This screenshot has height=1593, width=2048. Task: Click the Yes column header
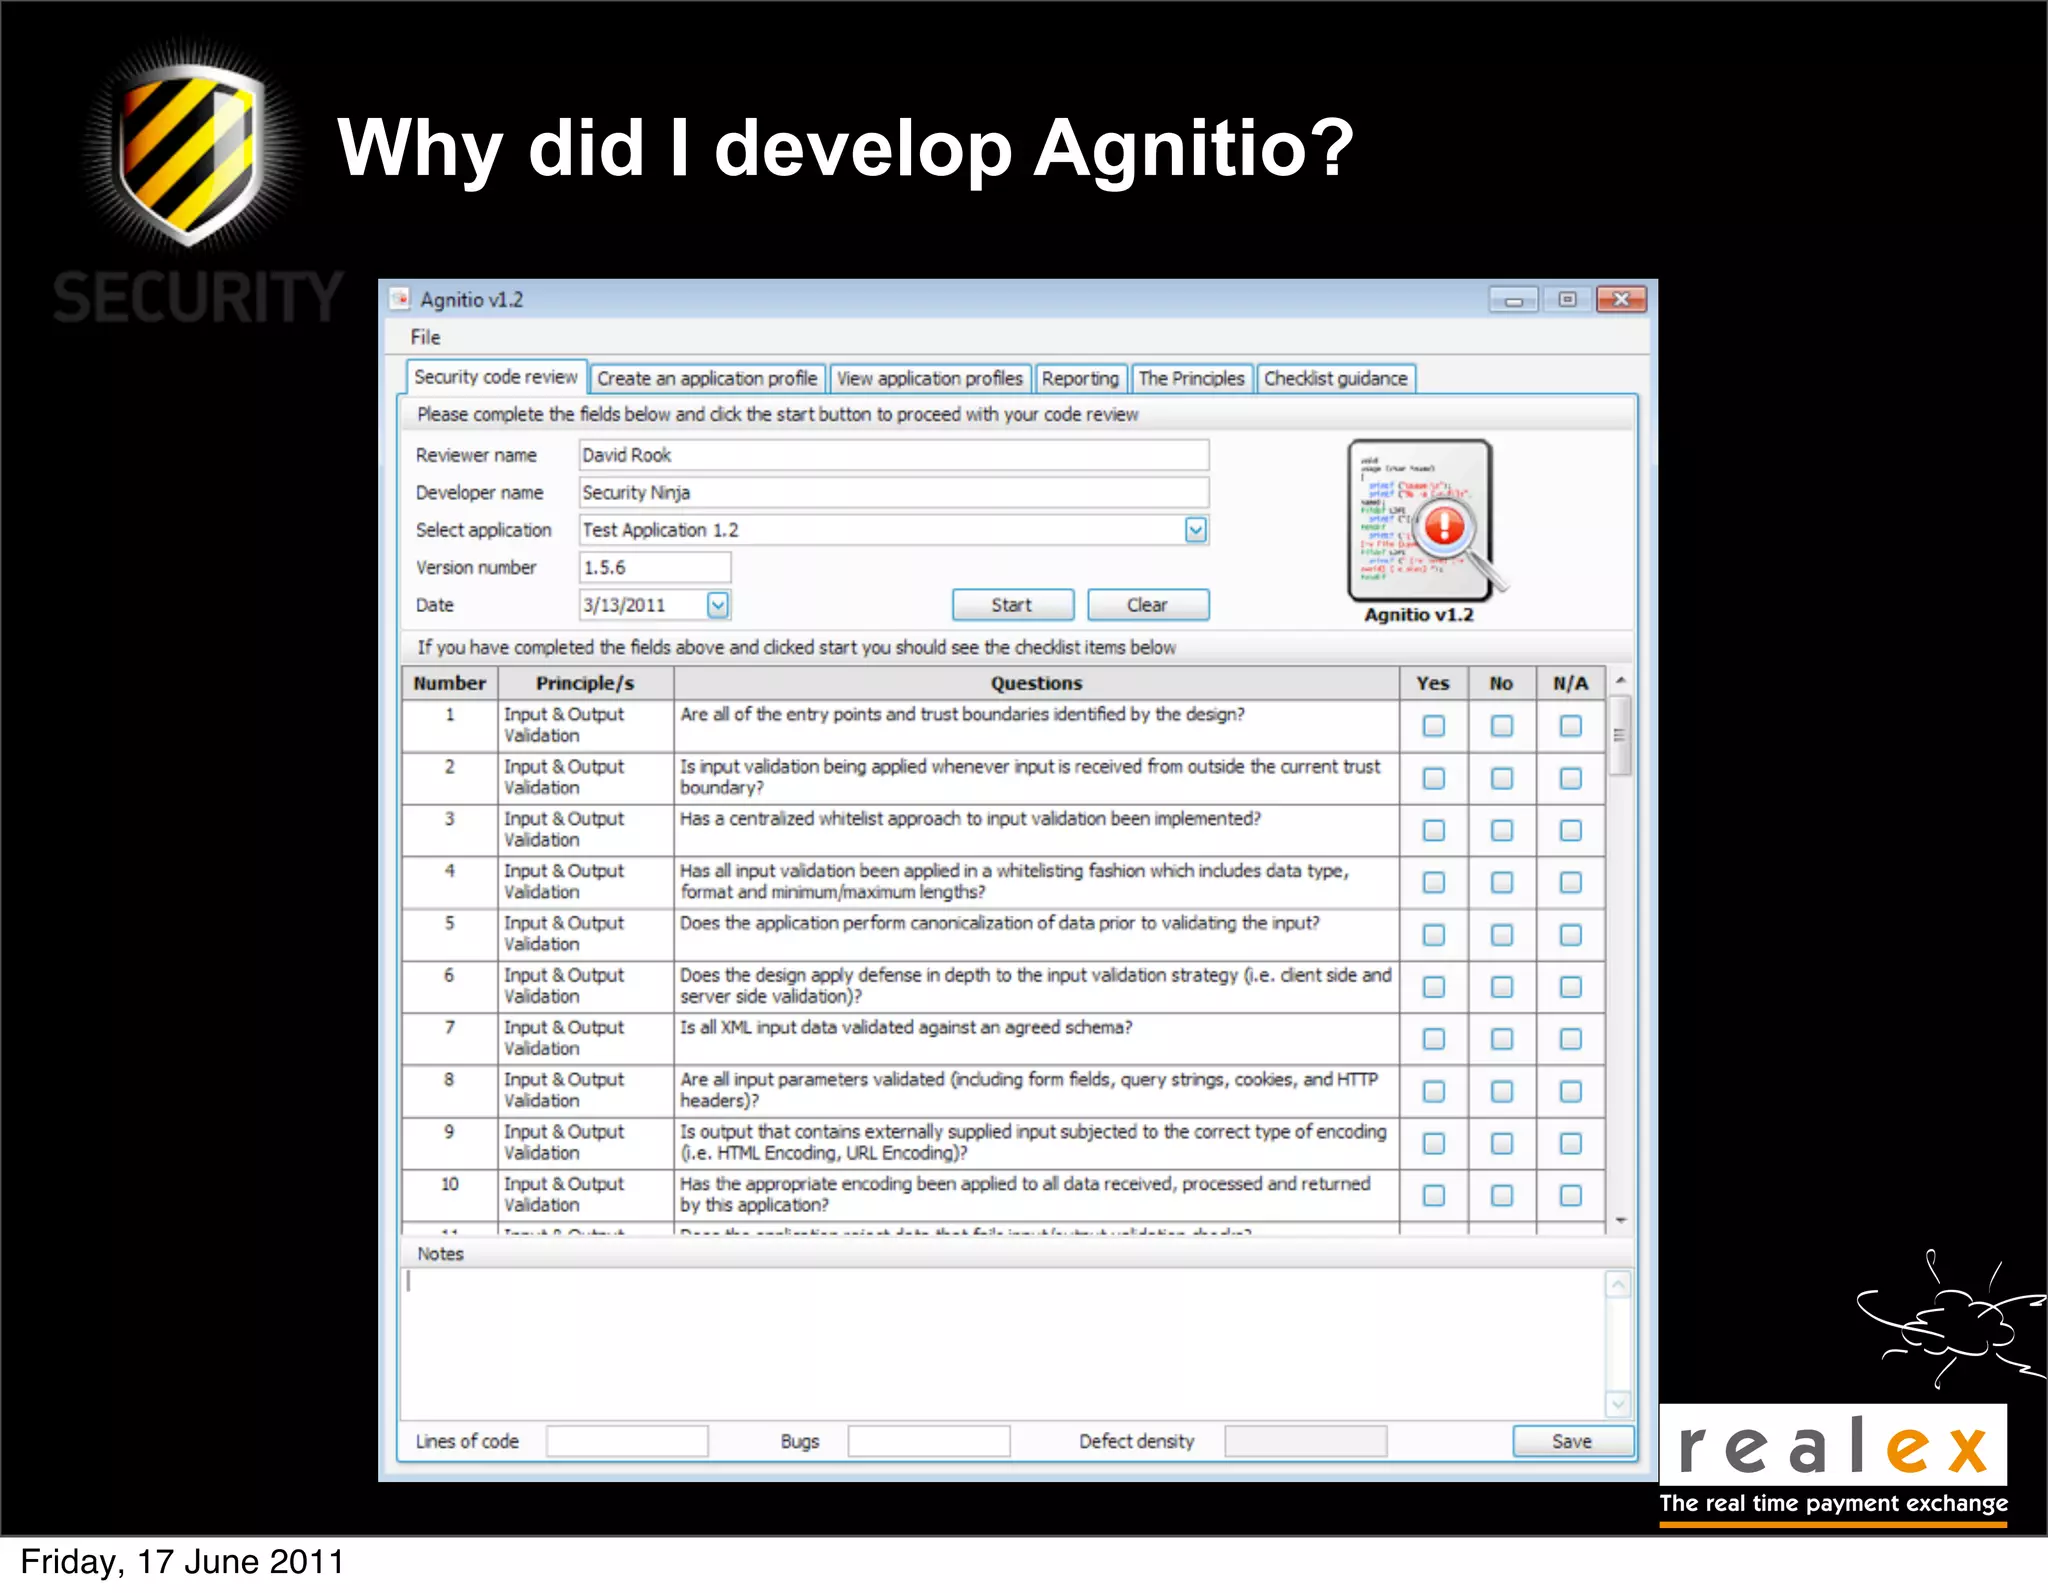pyautogui.click(x=1433, y=683)
